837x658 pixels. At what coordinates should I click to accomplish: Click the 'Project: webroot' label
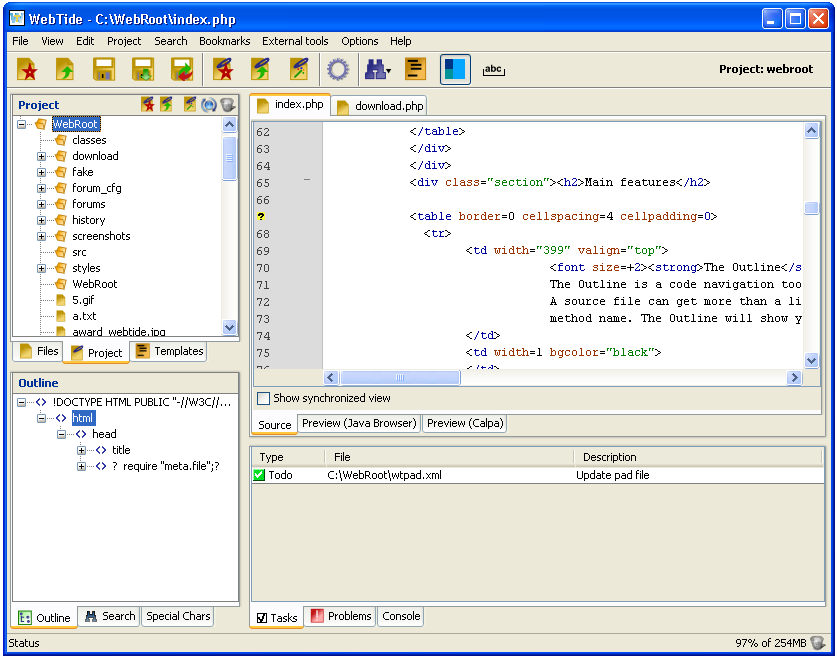click(765, 69)
